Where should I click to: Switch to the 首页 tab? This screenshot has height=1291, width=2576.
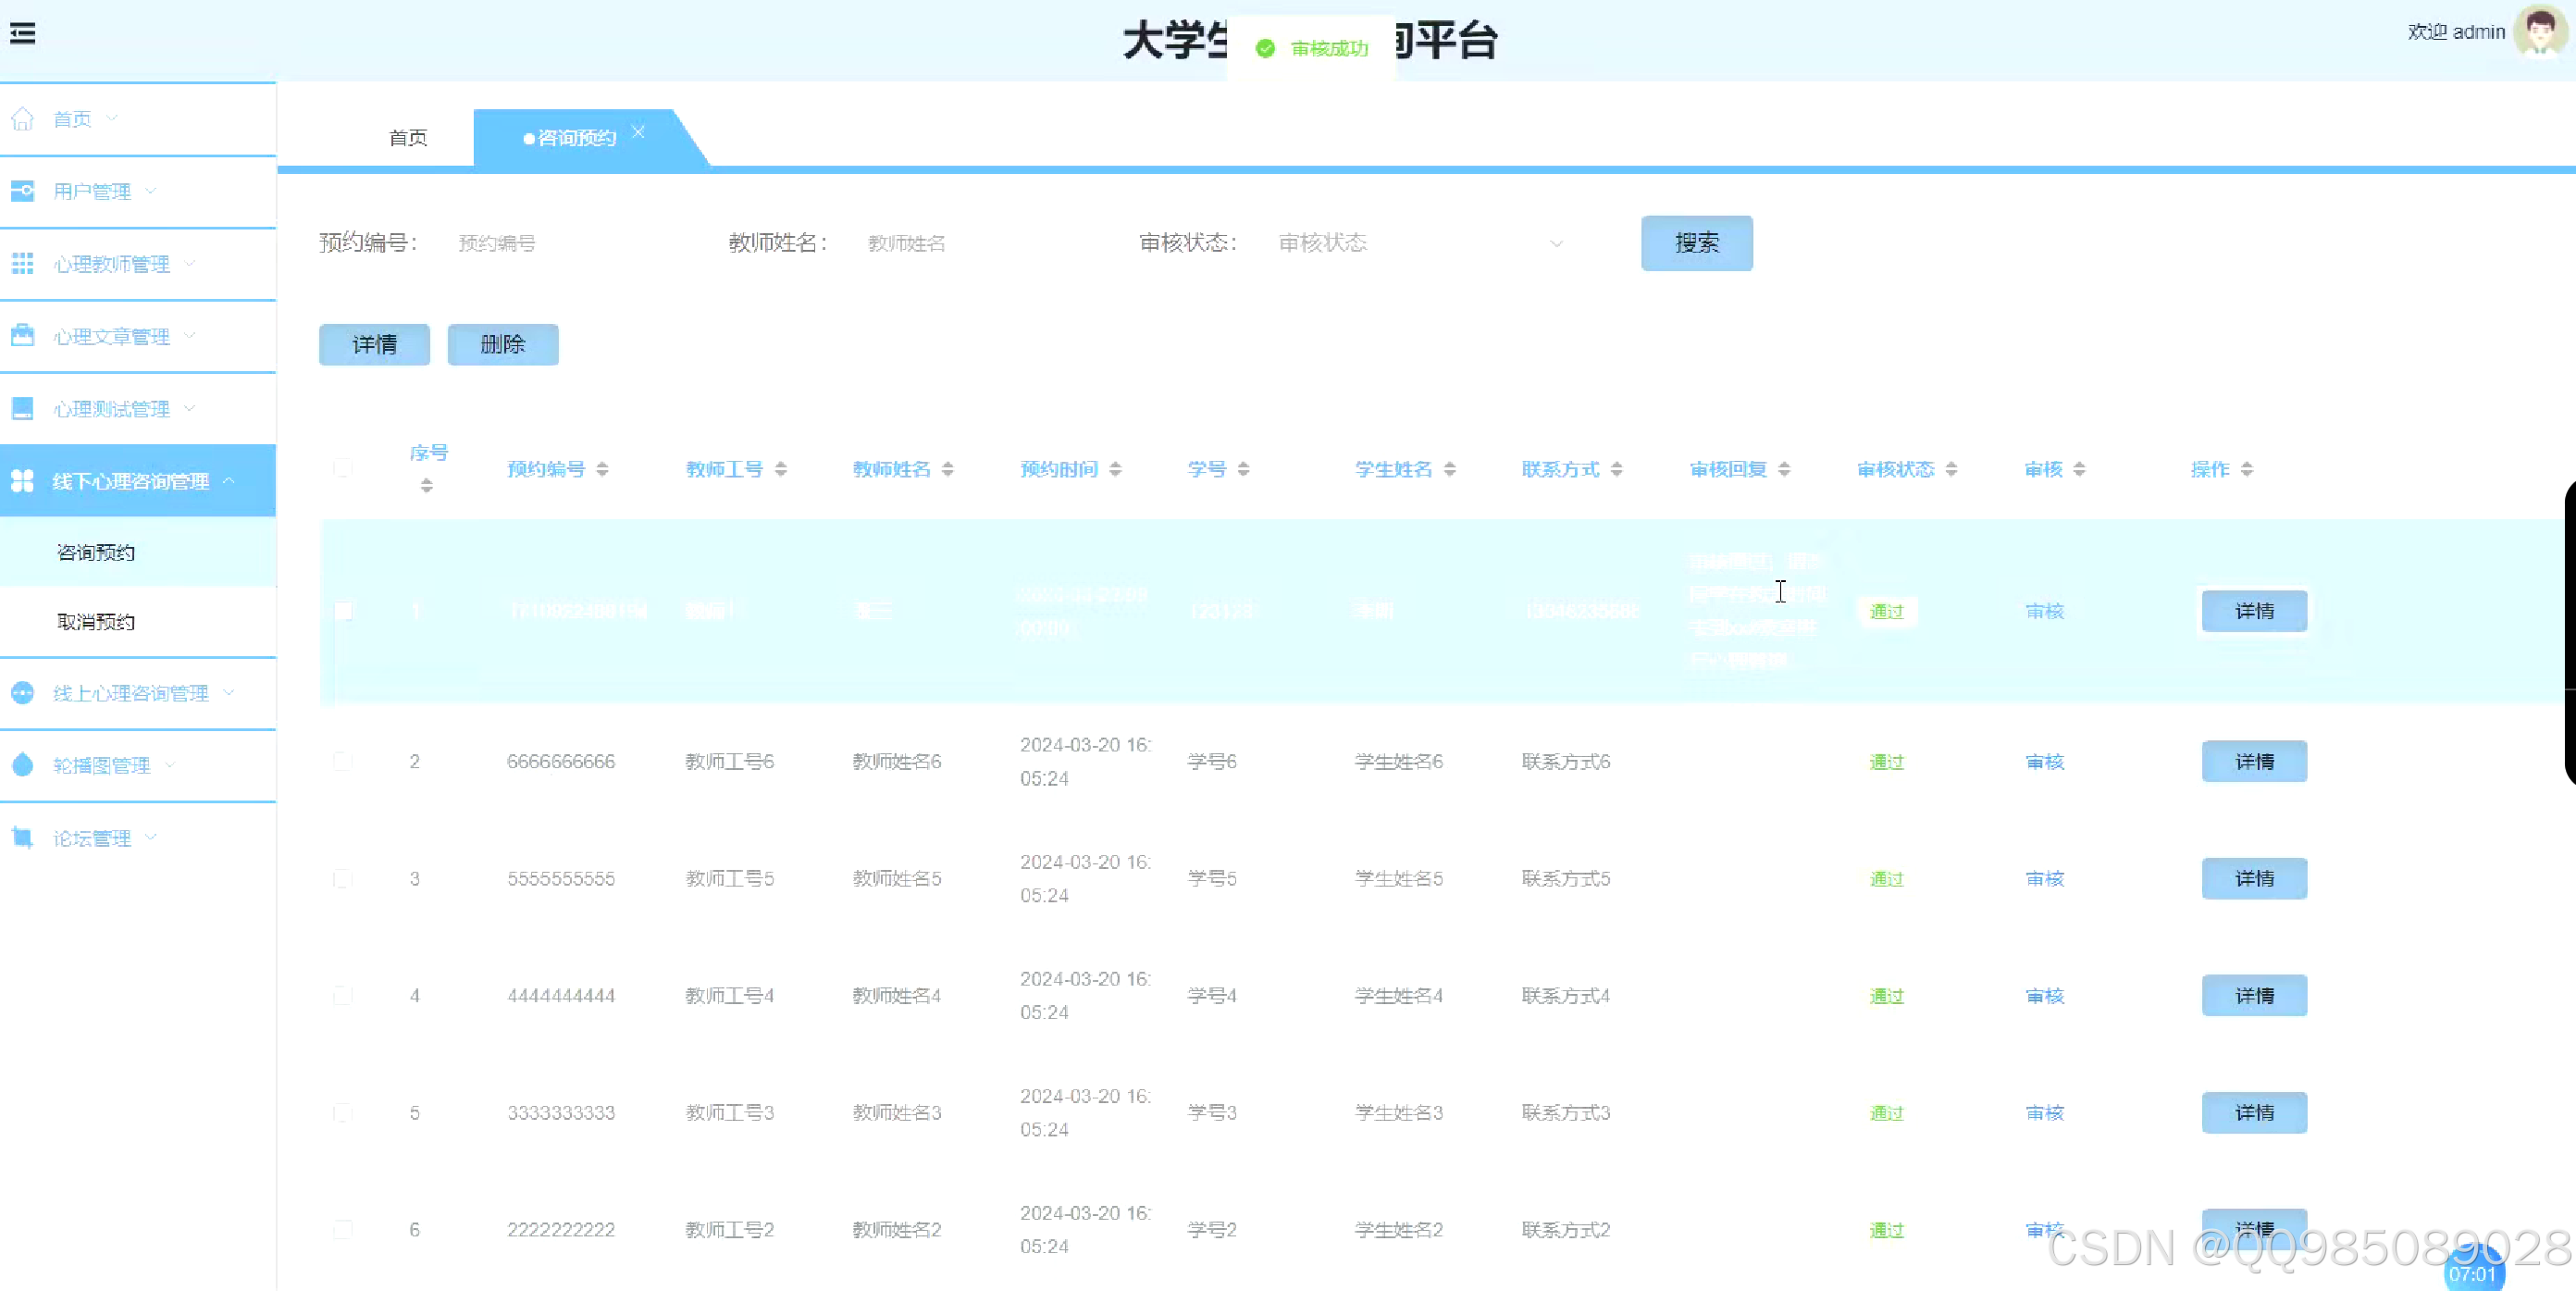point(406,137)
